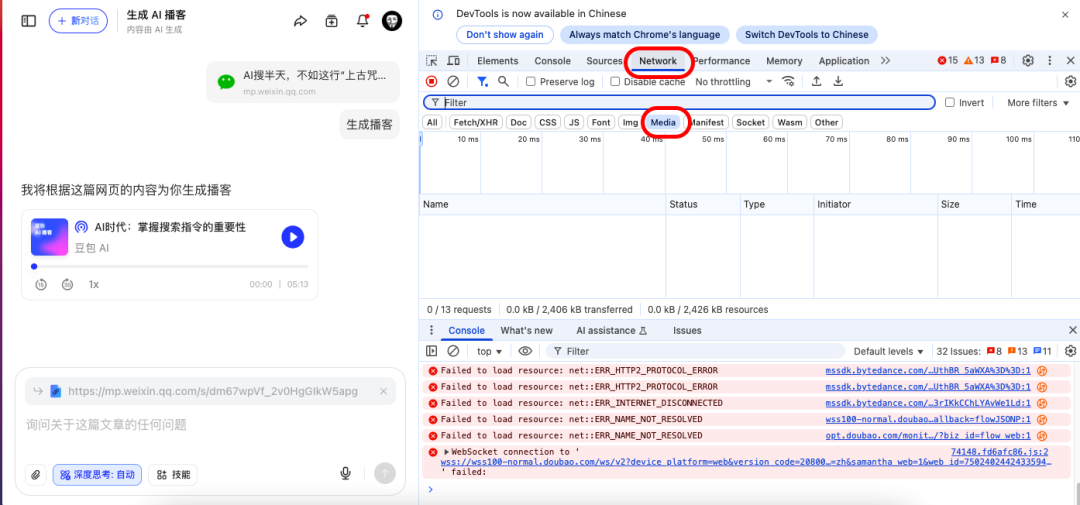Screen dimensions: 1080x505
Task: Toggle the network filter funnel icon
Action: point(483,81)
